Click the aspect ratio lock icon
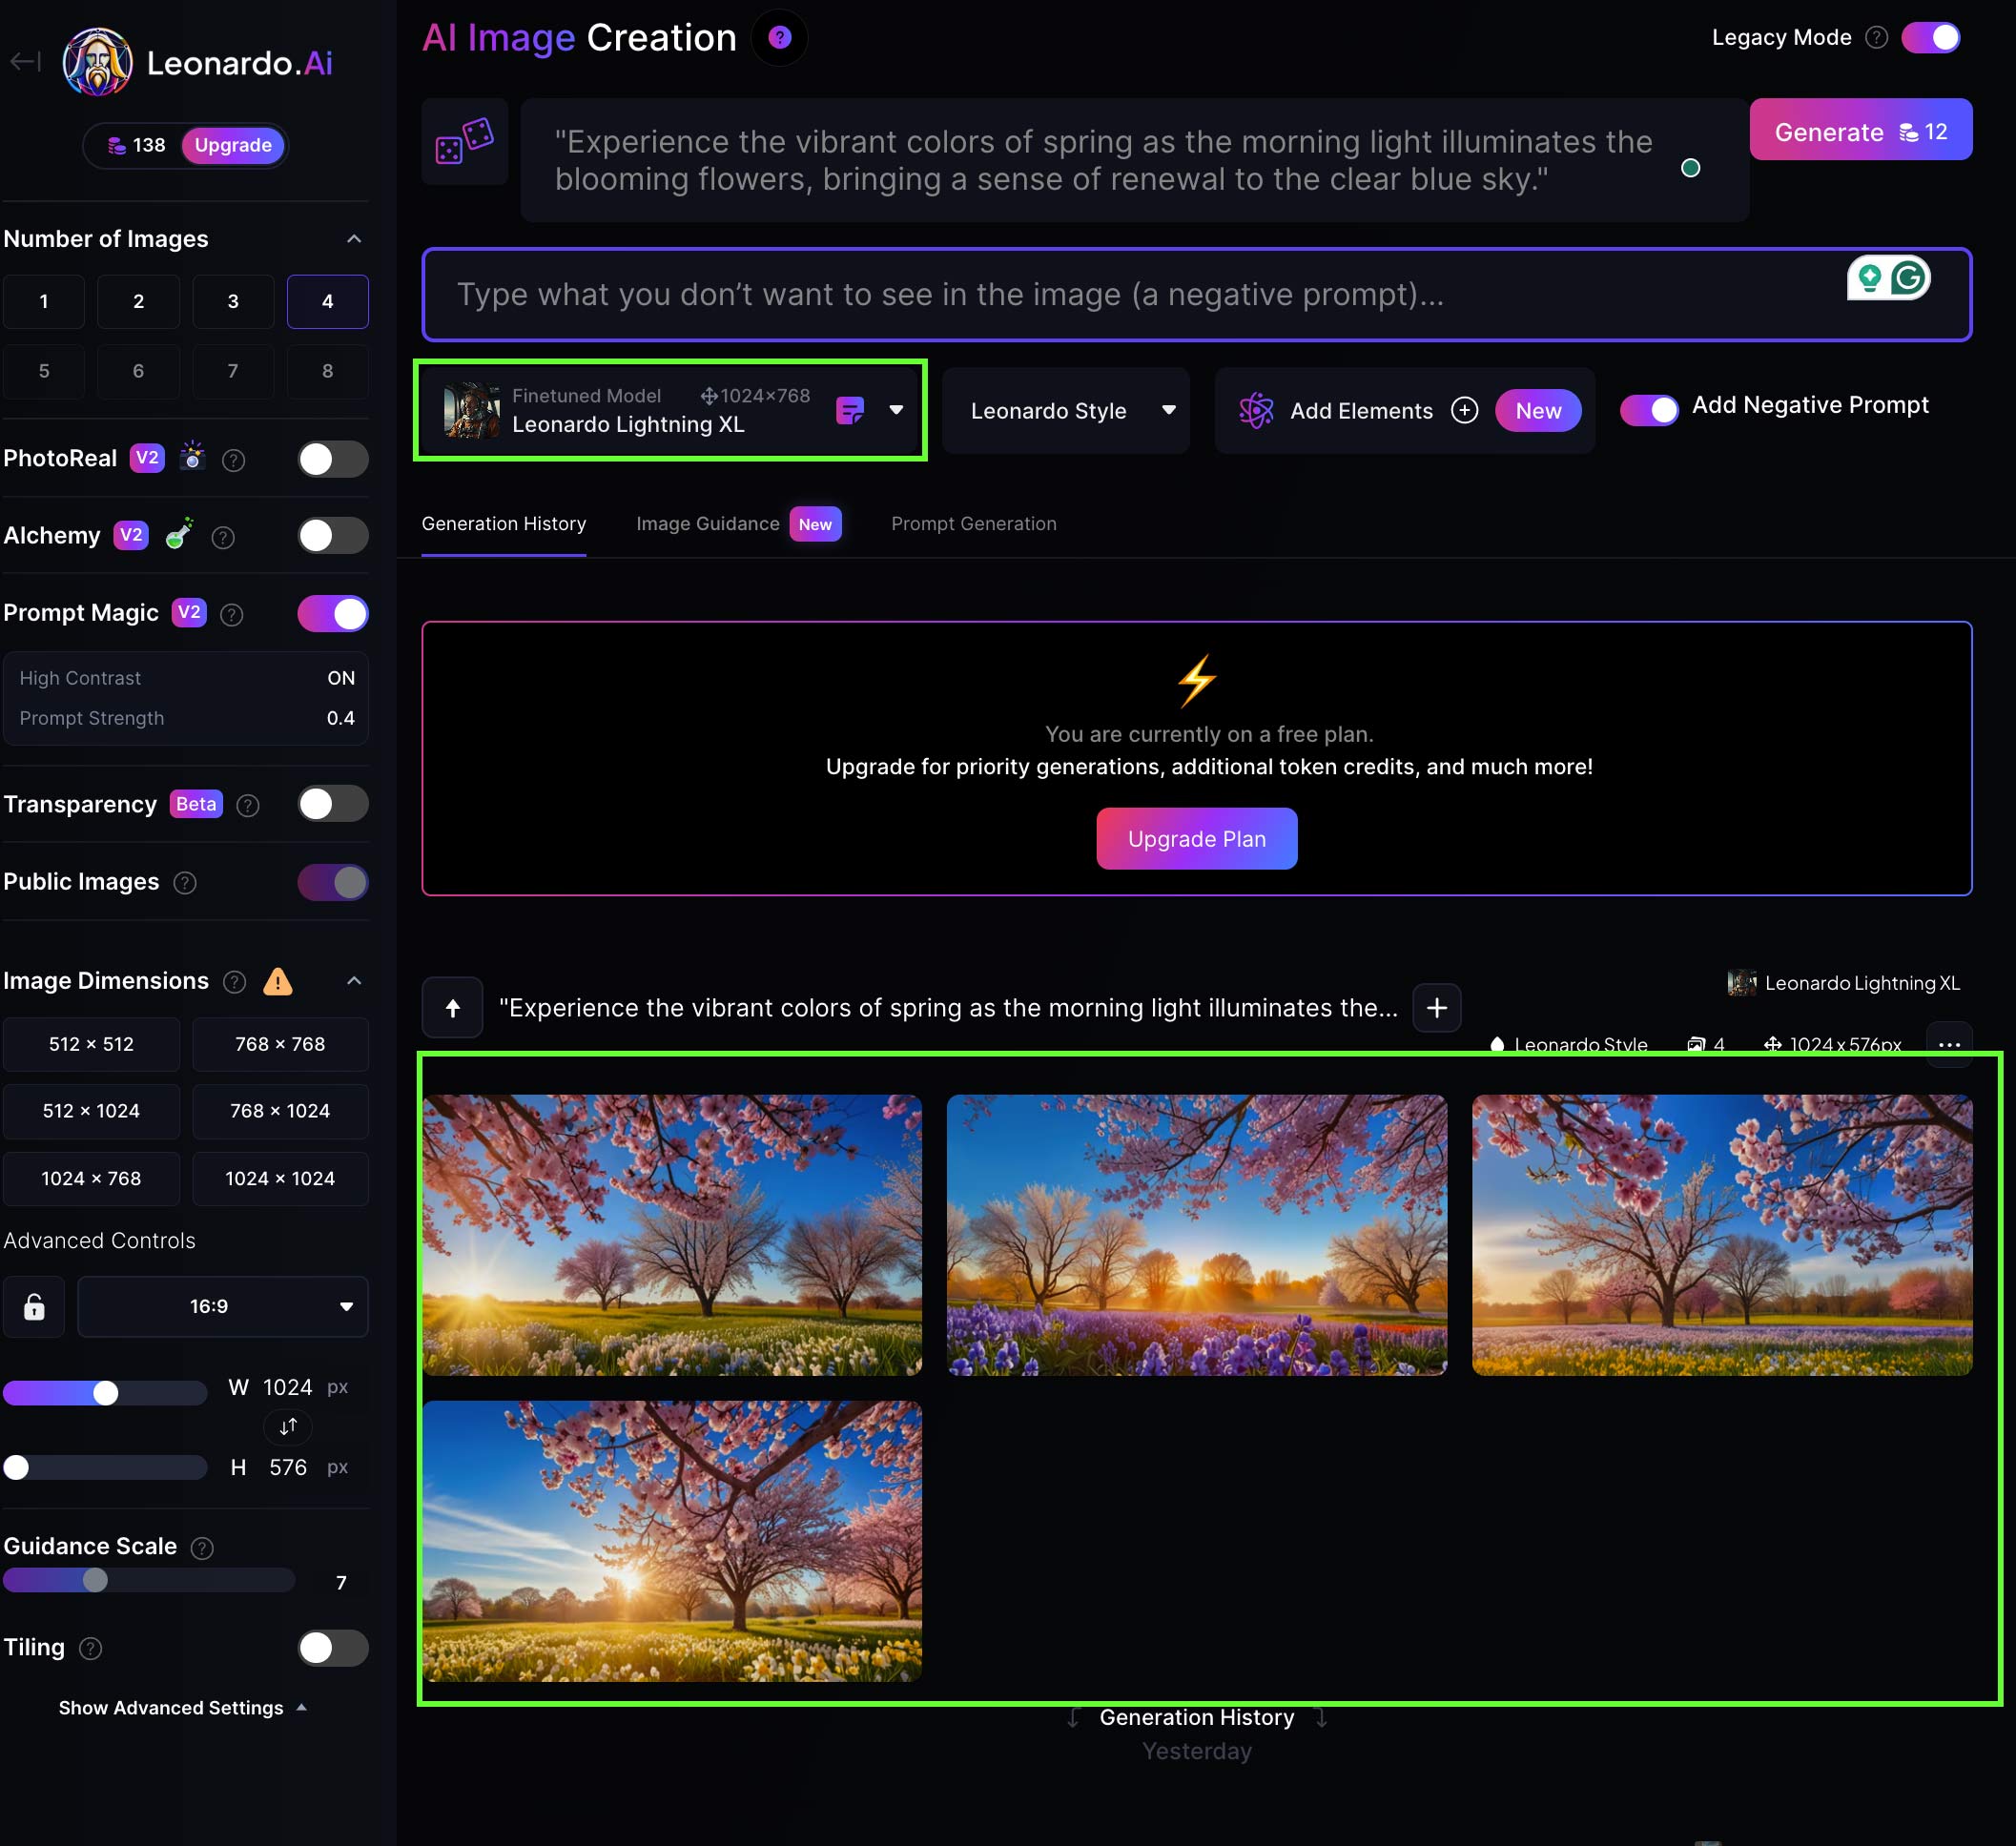 [x=34, y=1306]
